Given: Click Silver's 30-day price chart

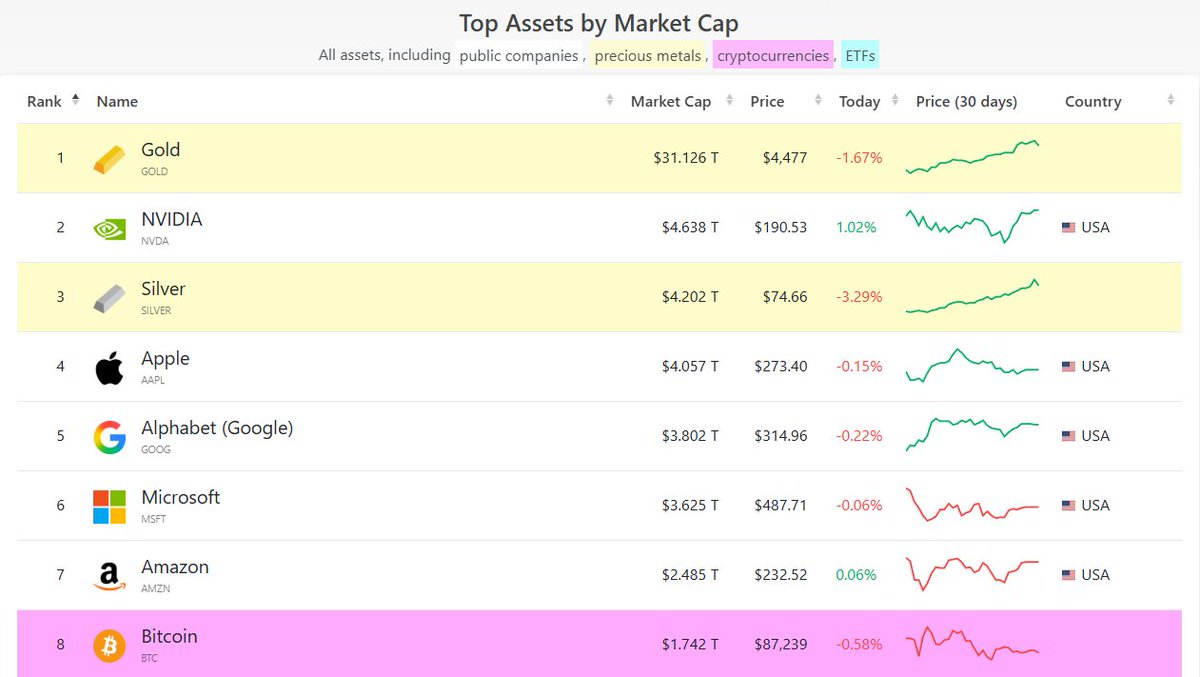Looking at the screenshot, I should [x=973, y=297].
